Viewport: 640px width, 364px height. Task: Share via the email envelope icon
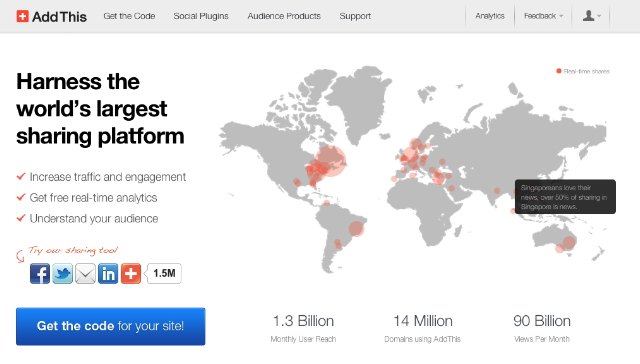coord(85,273)
